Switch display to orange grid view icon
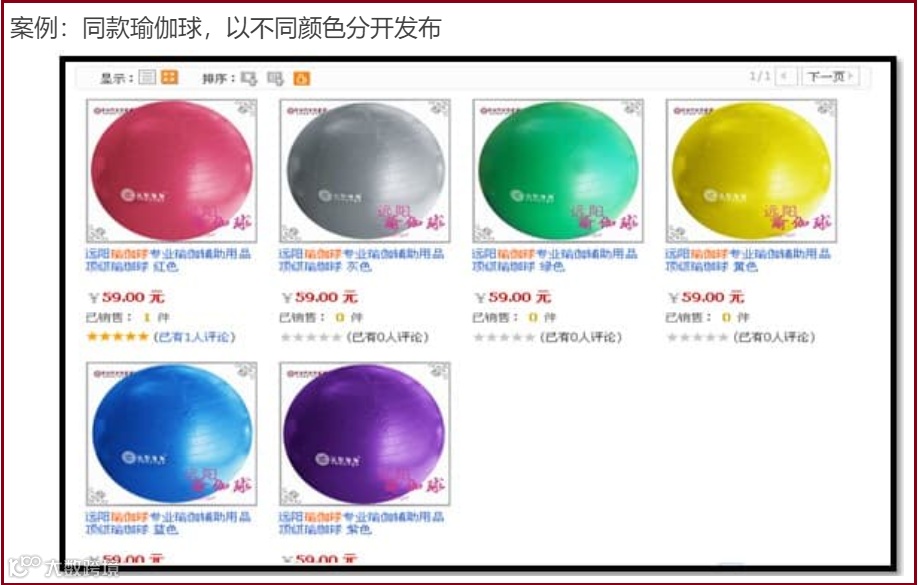 click(169, 77)
